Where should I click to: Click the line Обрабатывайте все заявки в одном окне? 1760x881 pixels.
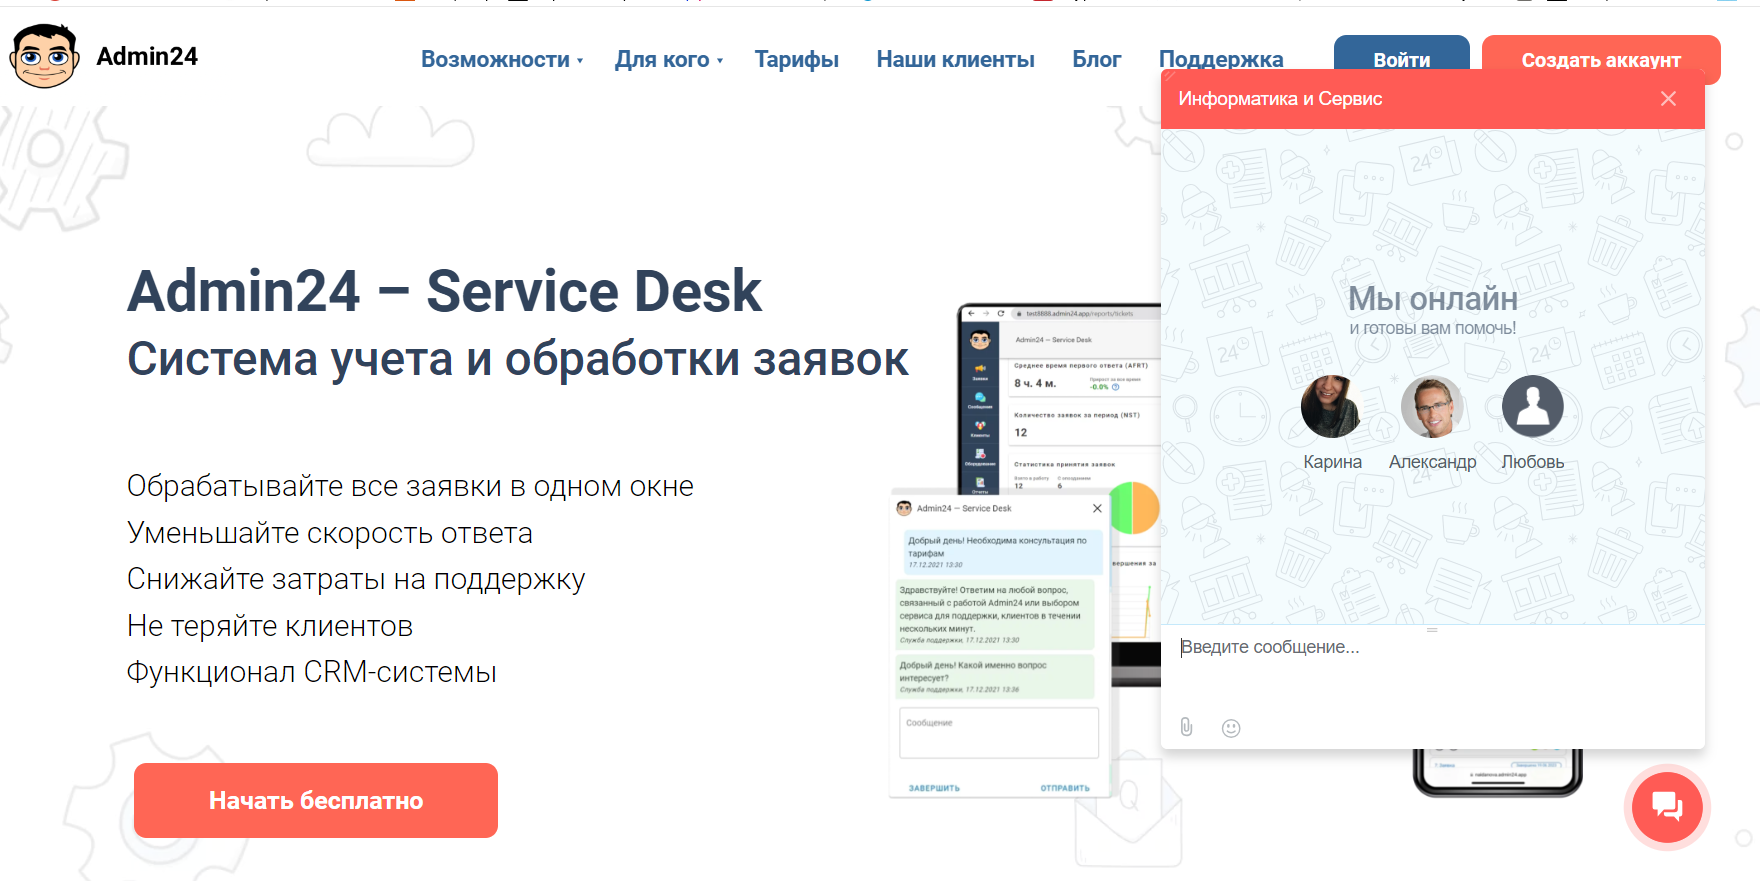point(410,486)
